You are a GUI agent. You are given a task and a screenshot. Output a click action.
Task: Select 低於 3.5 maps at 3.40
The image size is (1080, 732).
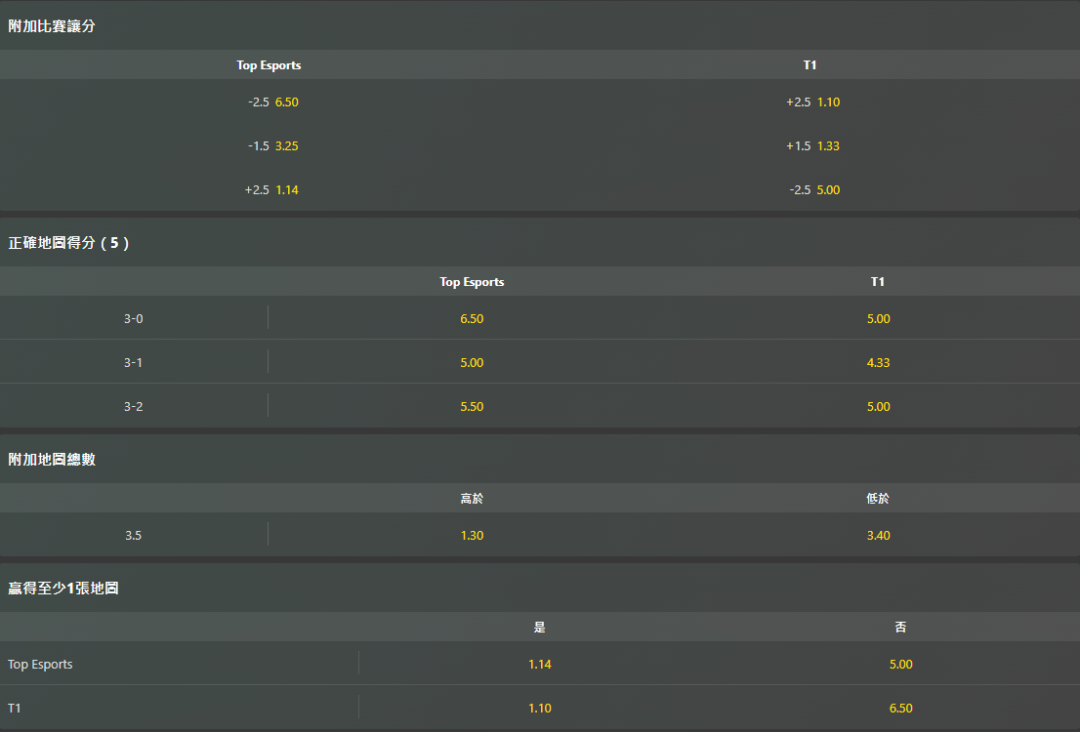click(878, 536)
